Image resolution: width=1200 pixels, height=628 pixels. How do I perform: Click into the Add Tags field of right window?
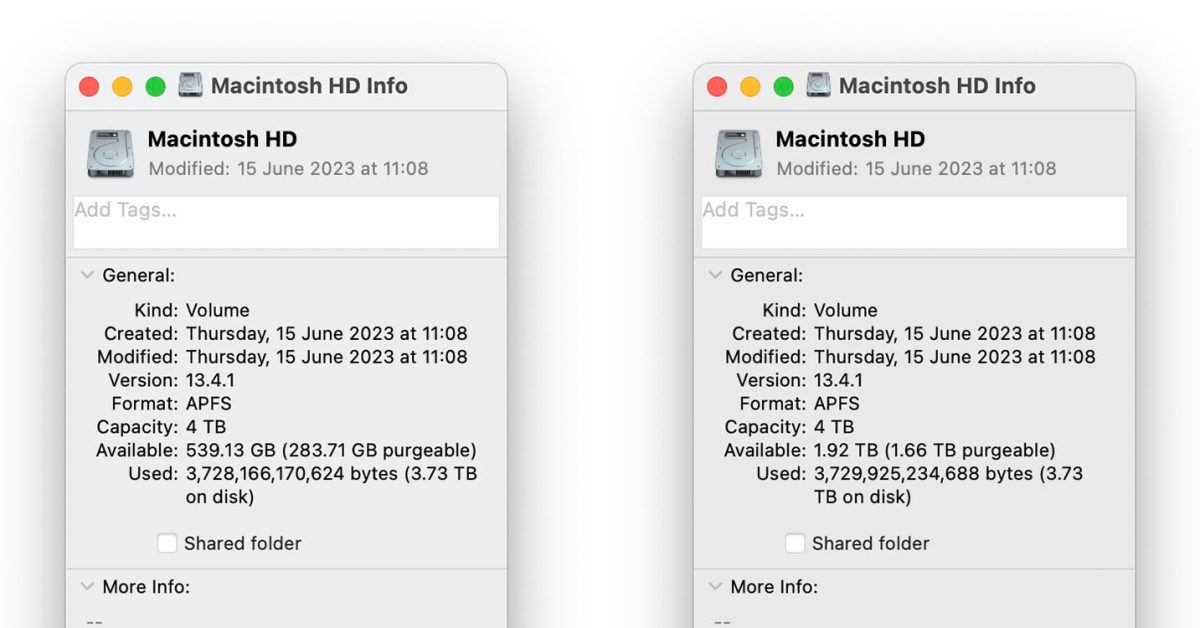click(913, 221)
